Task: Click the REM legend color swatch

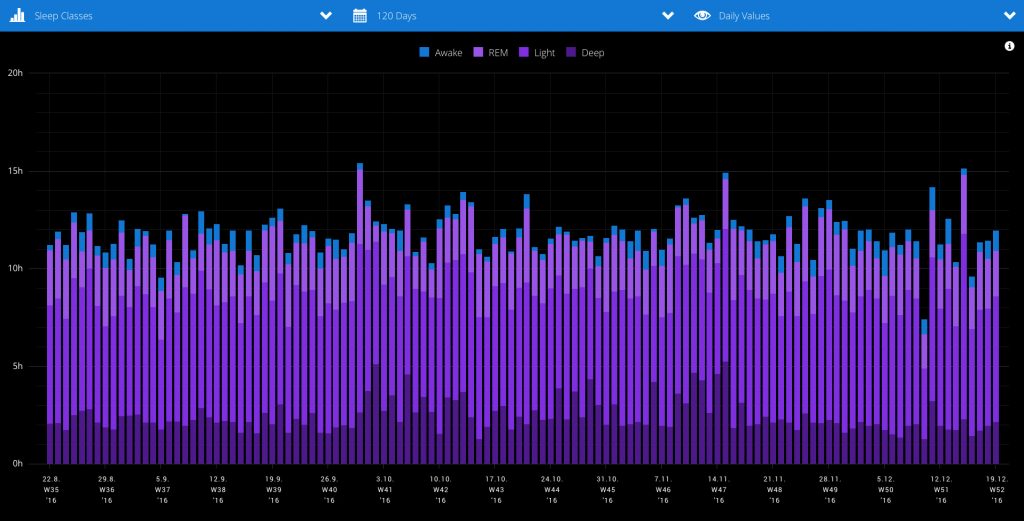Action: coord(479,52)
